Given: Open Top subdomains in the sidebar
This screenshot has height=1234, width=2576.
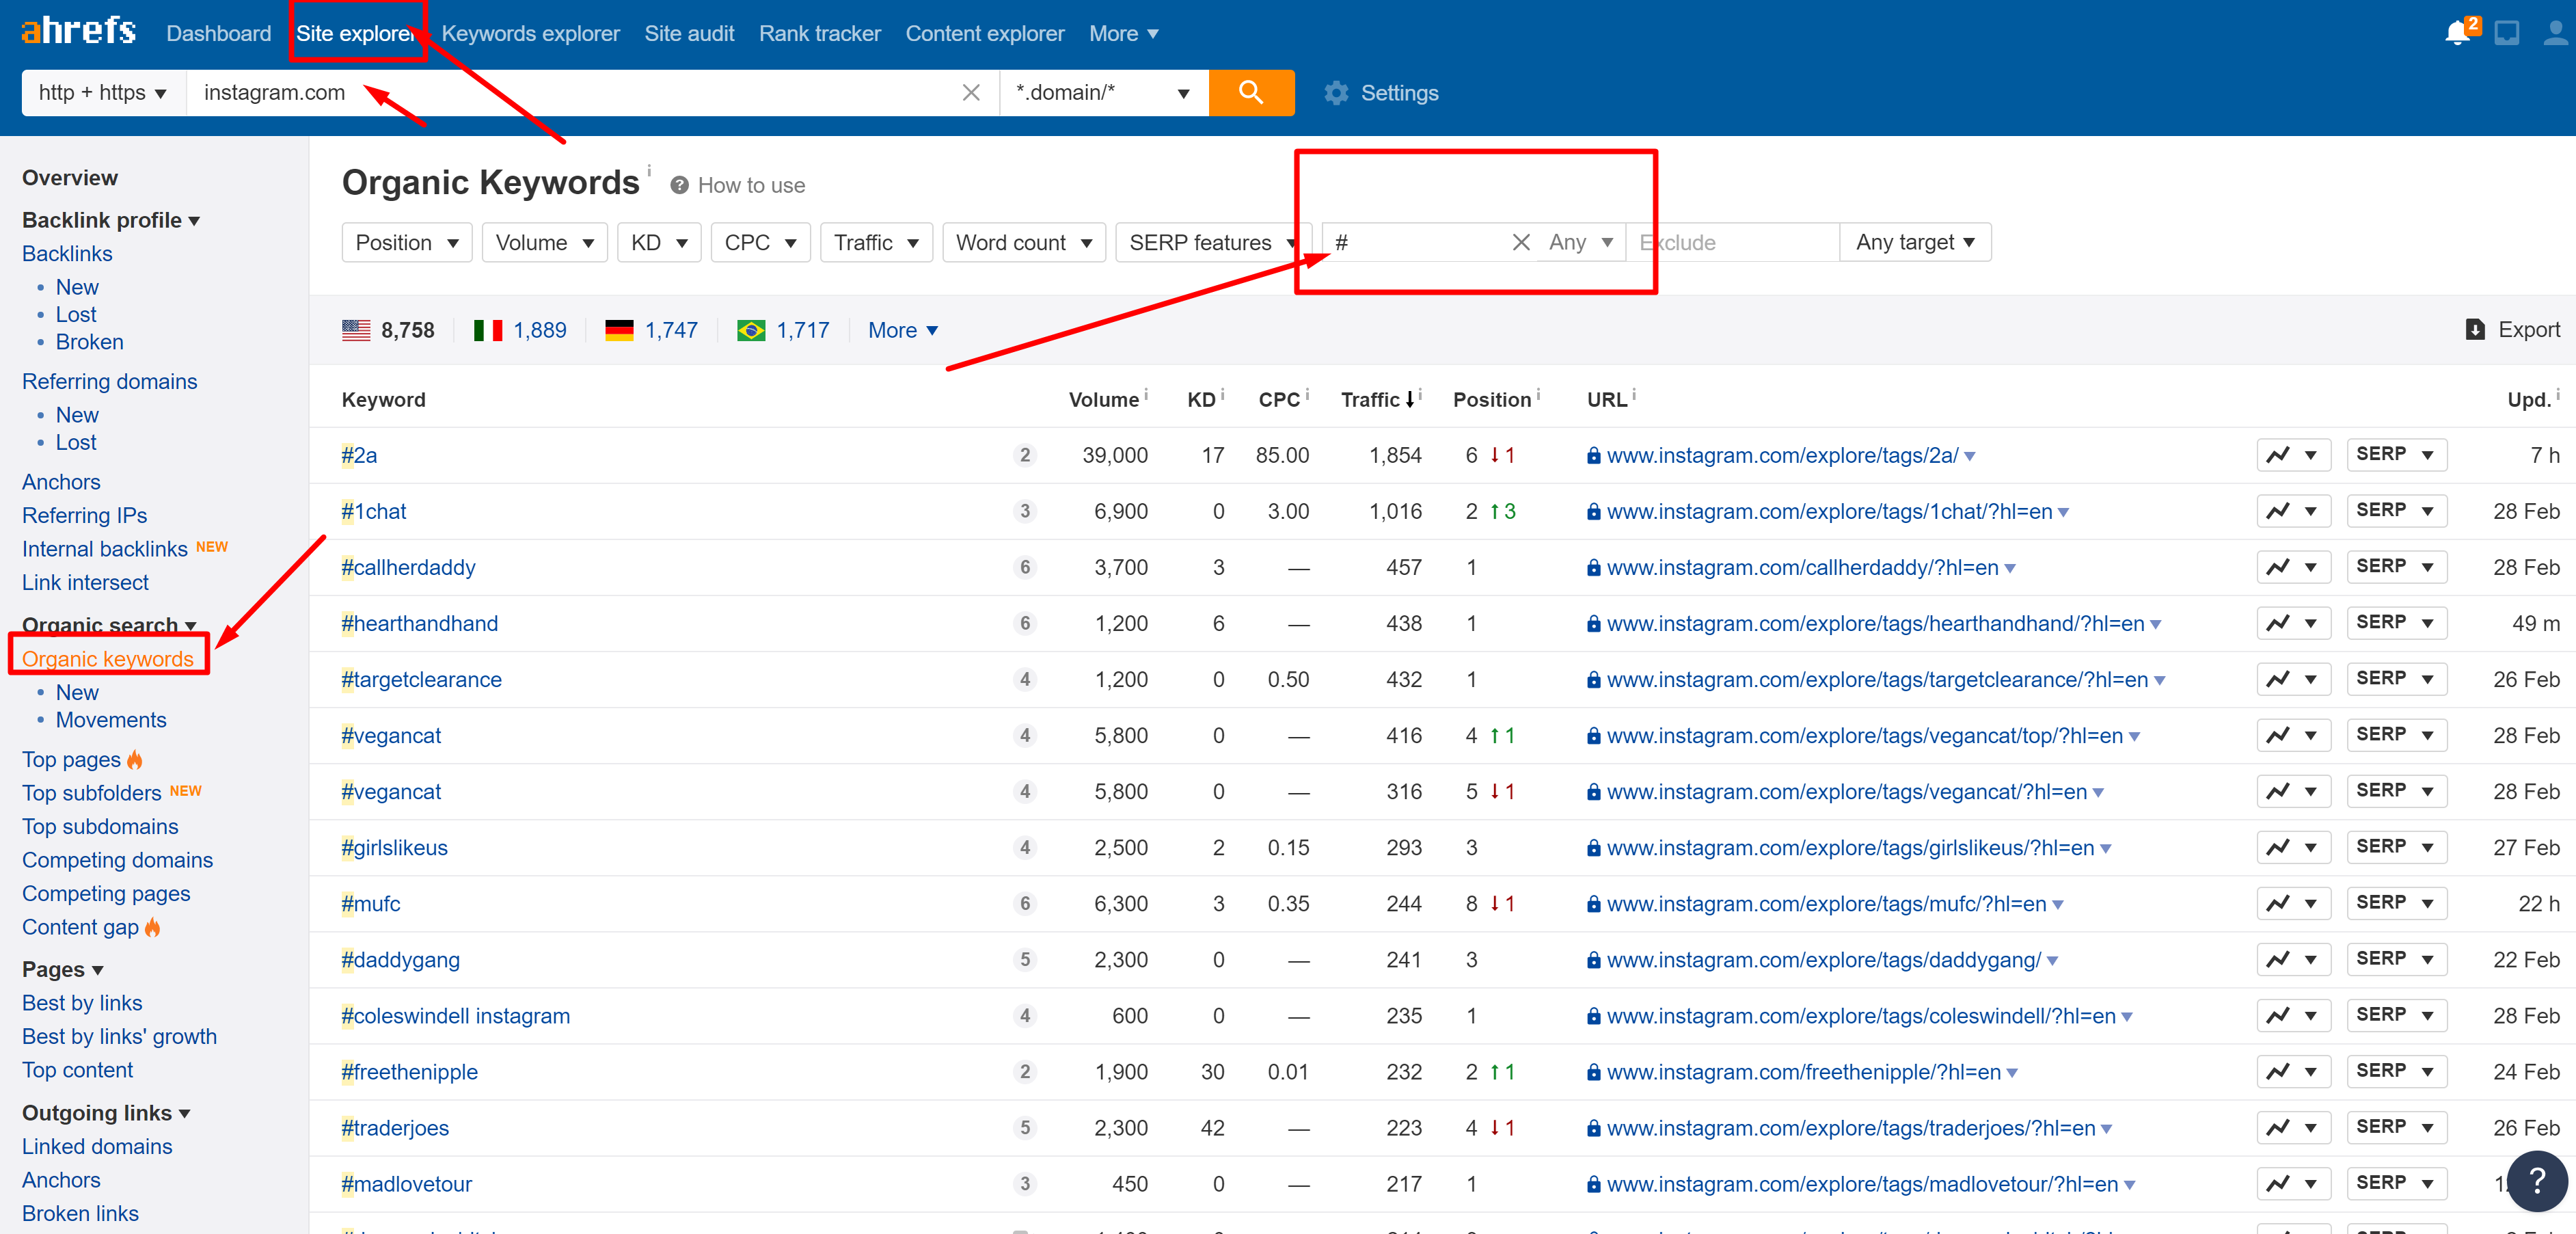Looking at the screenshot, I should (100, 826).
